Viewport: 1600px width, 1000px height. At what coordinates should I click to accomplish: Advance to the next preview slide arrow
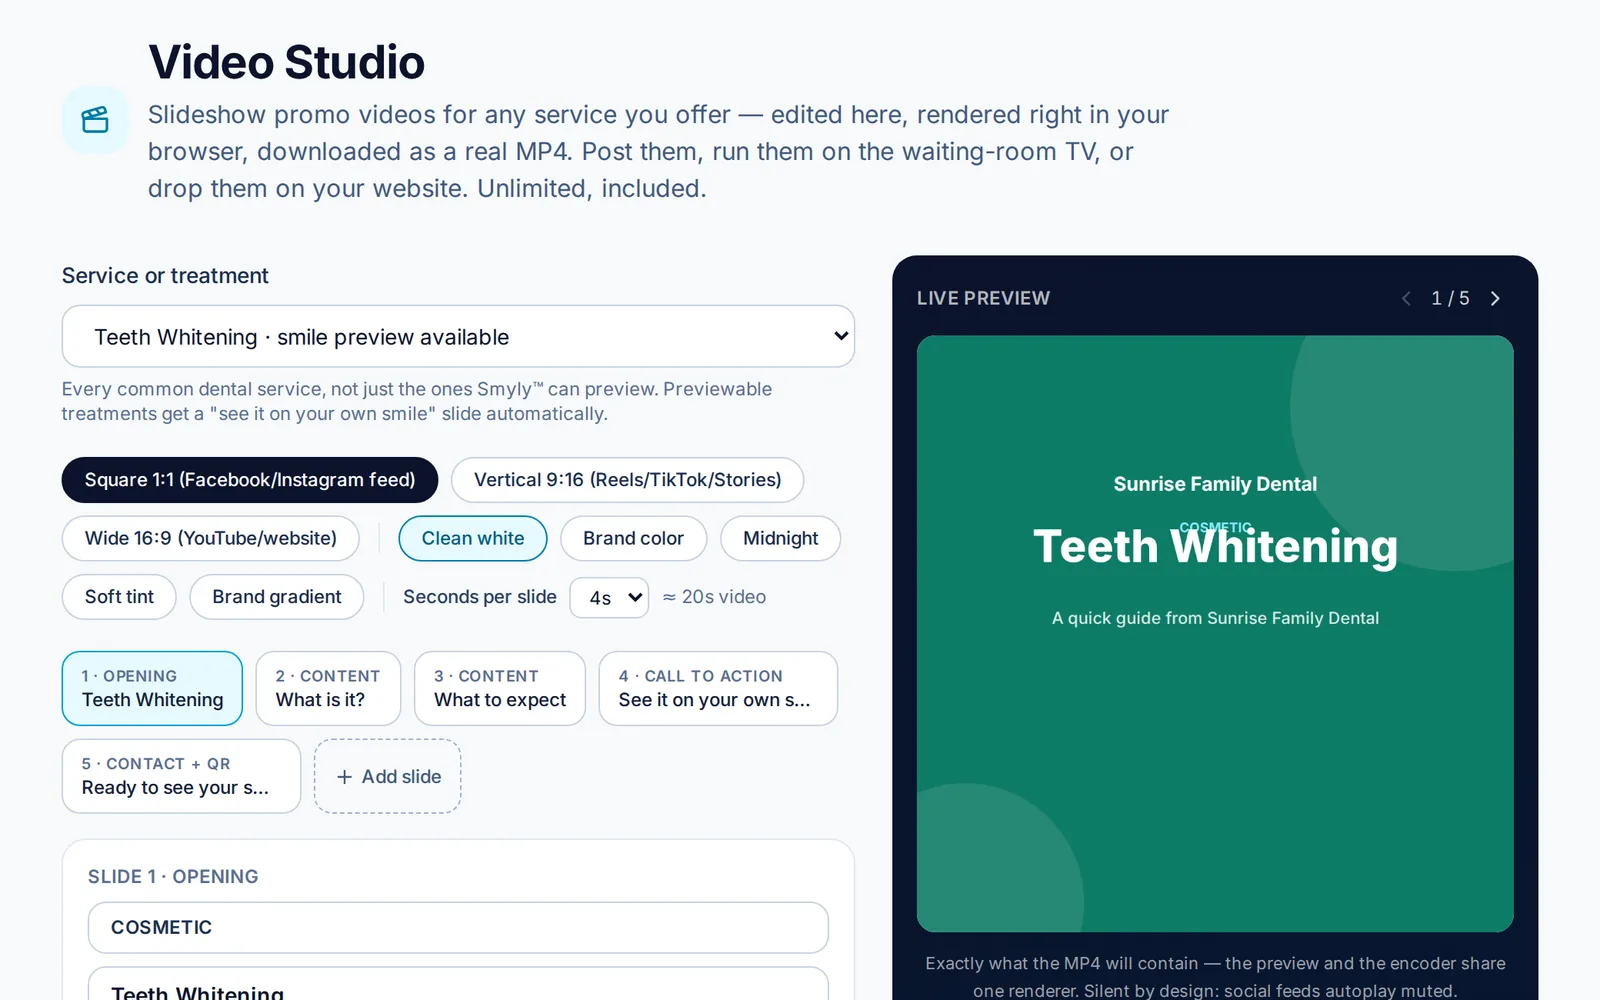click(x=1495, y=298)
